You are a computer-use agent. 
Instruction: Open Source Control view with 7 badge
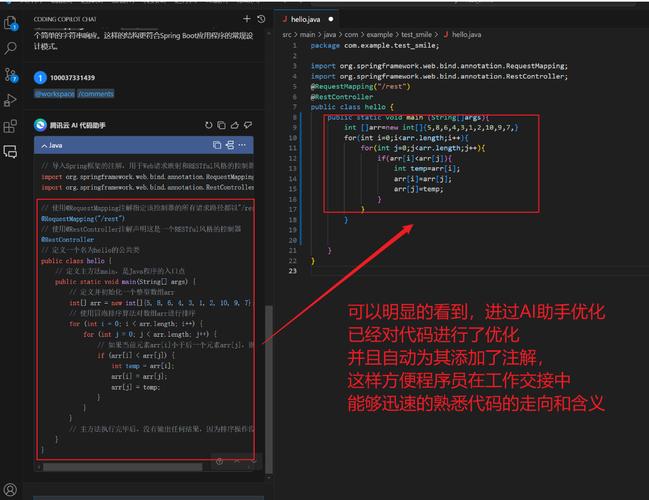(10, 75)
